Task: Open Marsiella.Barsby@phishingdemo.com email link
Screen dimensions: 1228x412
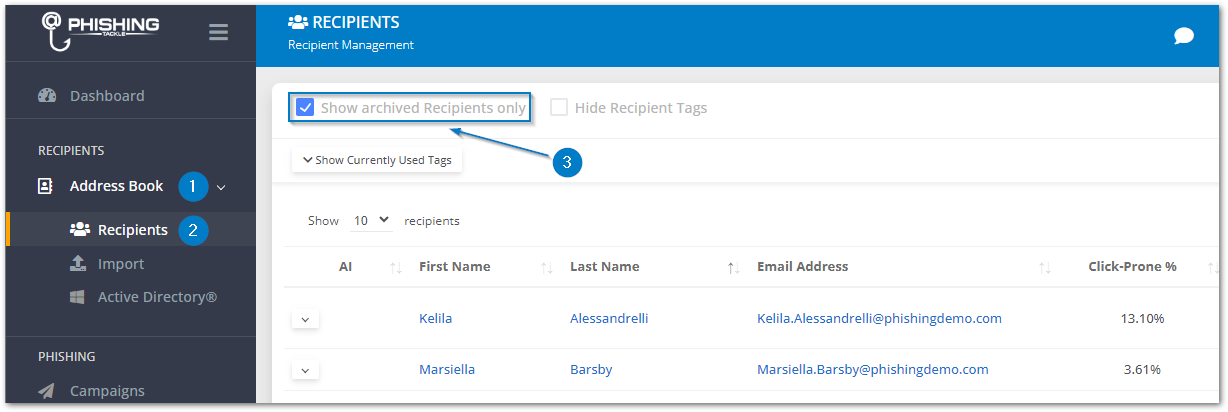Action: [x=873, y=369]
